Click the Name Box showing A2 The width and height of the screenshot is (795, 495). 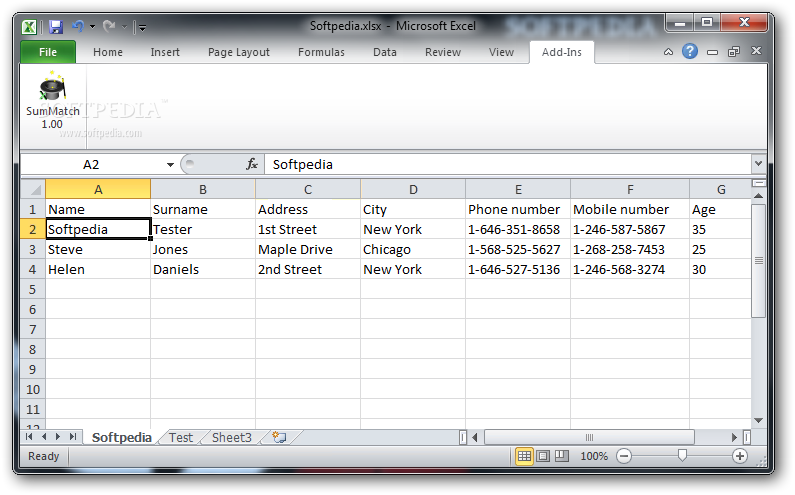pos(92,164)
